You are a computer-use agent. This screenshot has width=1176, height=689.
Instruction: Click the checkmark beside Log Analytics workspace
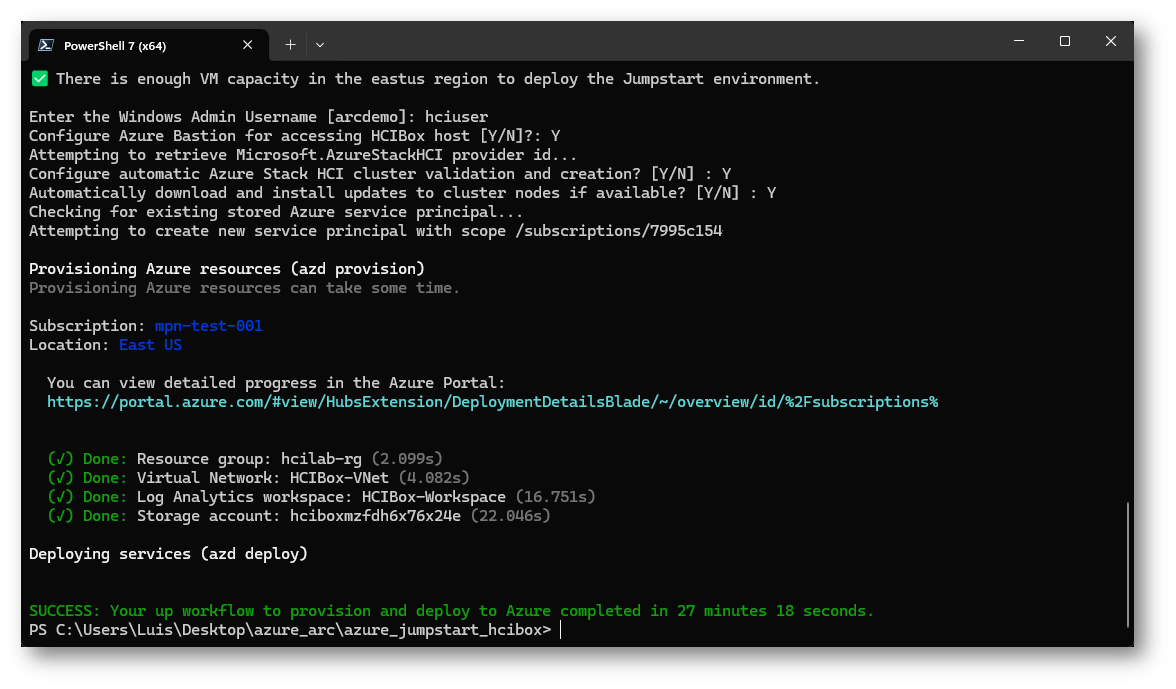click(59, 497)
